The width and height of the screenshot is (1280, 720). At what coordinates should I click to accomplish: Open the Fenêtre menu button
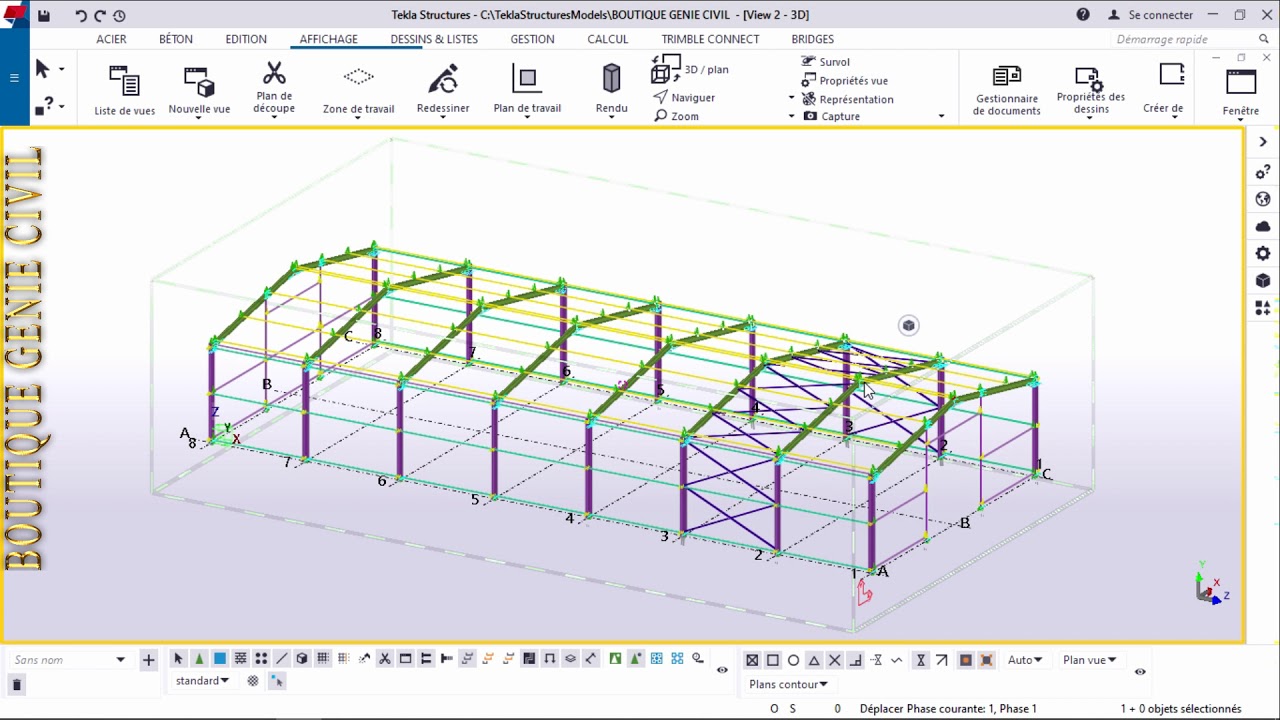tap(1240, 93)
